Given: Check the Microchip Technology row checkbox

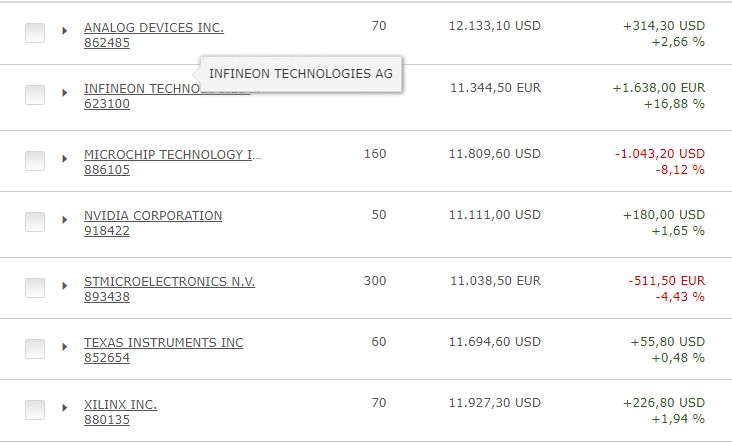Looking at the screenshot, I should click(35, 160).
